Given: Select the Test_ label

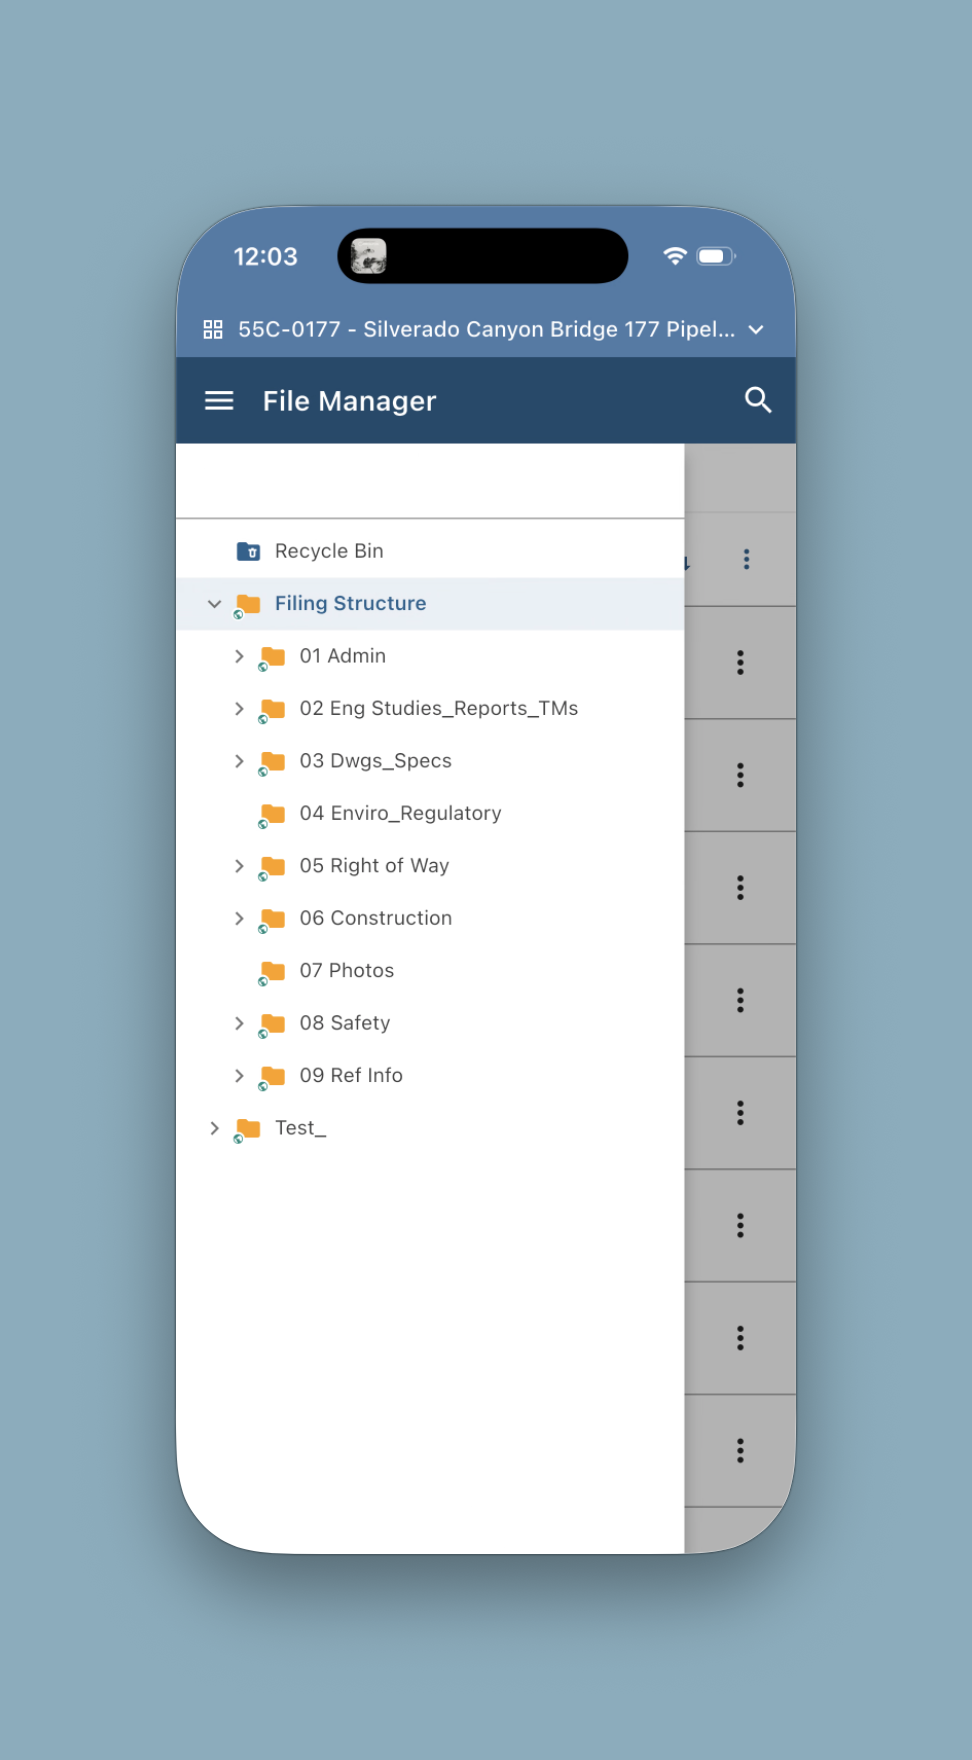Looking at the screenshot, I should click(301, 1128).
